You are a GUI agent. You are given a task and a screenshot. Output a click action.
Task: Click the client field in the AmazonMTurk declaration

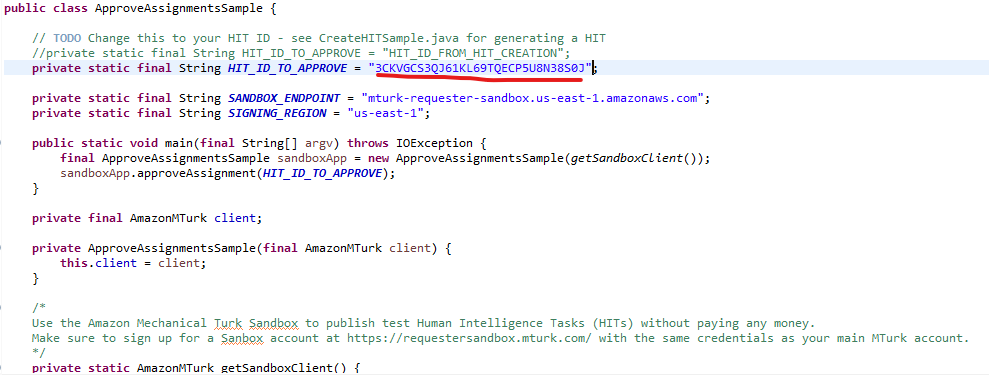point(235,219)
